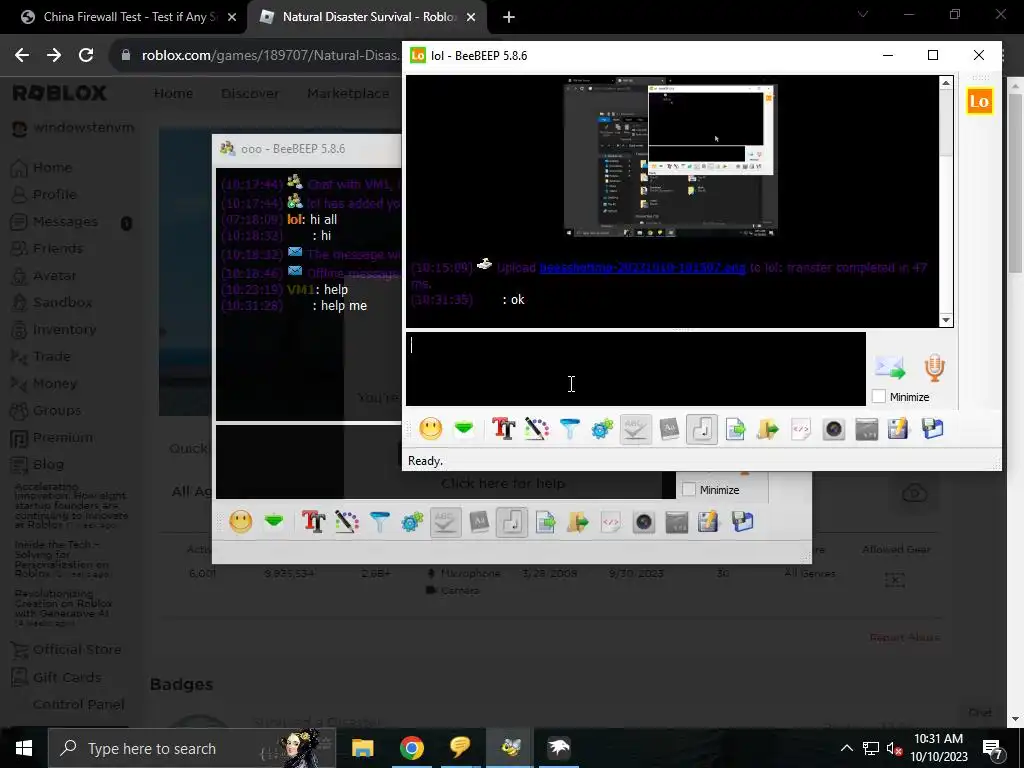1024x768 pixels.
Task: Open Roblox Discover navigation link
Action: point(250,93)
